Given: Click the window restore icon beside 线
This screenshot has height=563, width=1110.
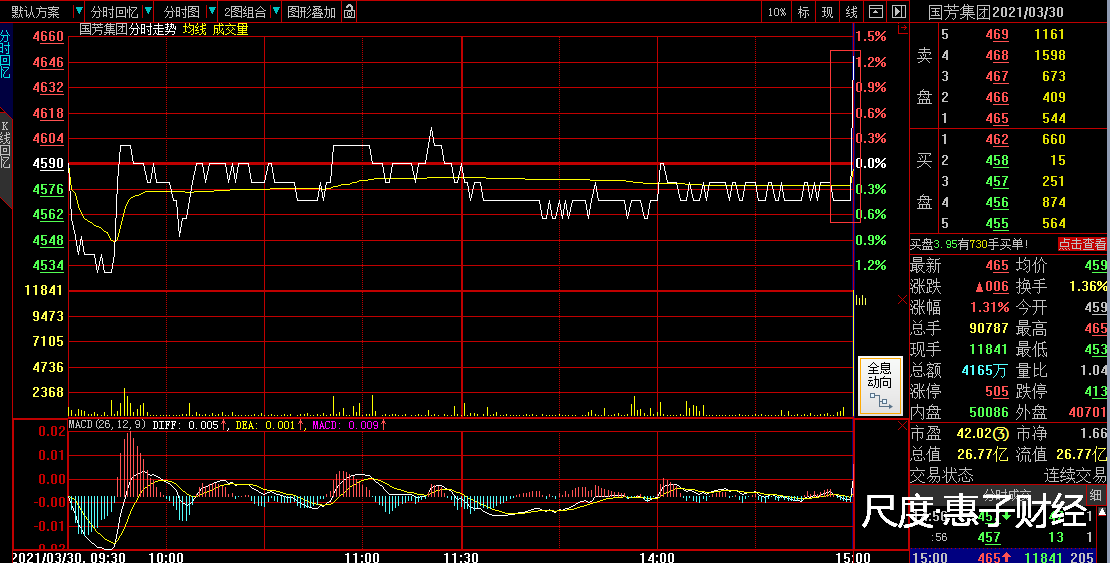Looking at the screenshot, I should pos(876,12).
